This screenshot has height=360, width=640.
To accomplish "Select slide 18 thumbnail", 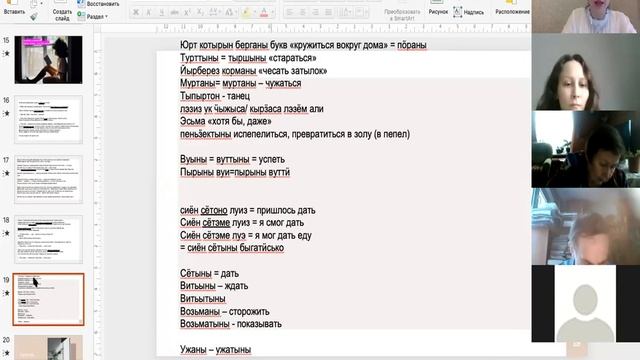I will pos(48,239).
